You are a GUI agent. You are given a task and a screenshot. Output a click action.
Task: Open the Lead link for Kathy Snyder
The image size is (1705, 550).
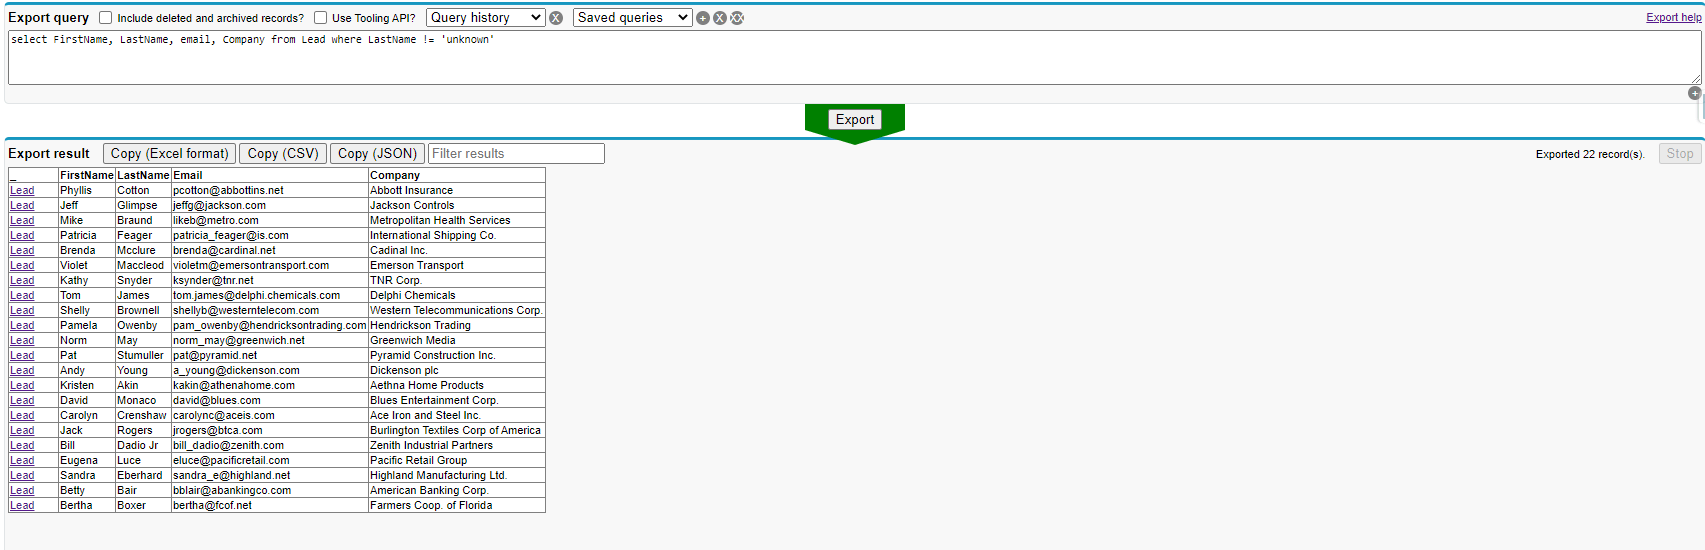(22, 281)
